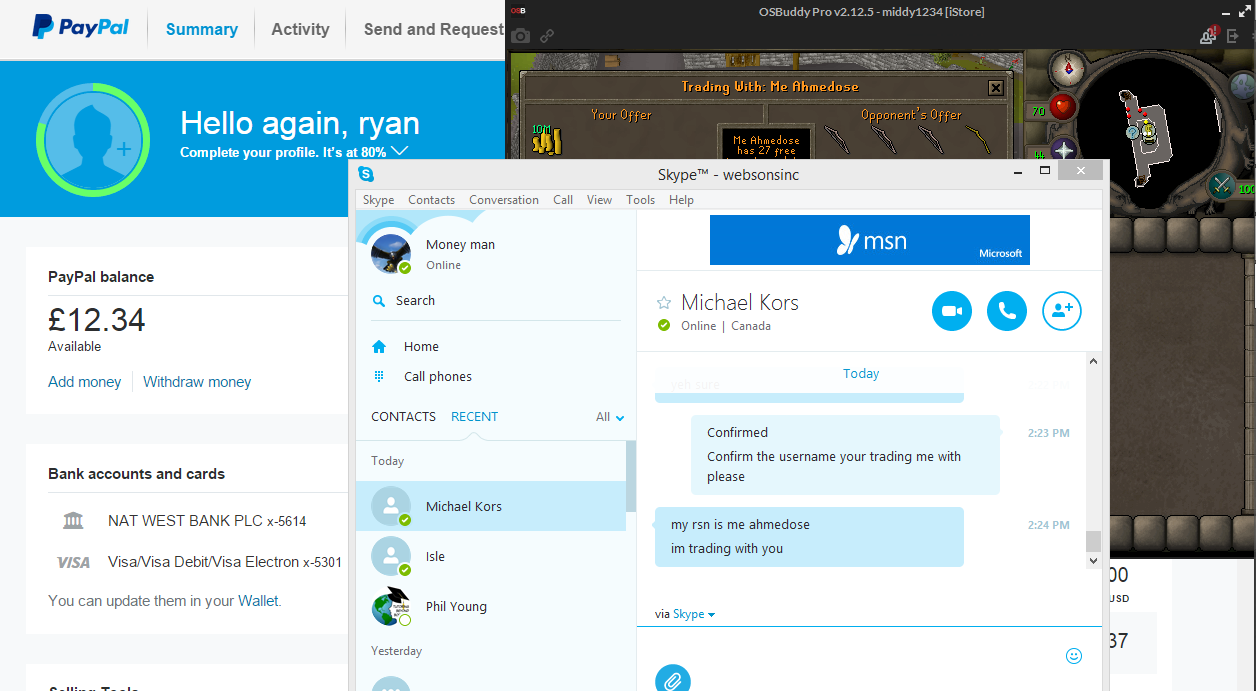
Task: Open PayPal Summary tab
Action: coord(202,29)
